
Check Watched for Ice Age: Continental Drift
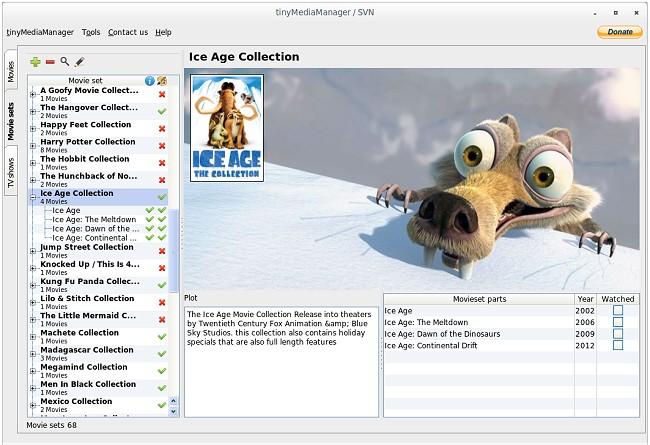(618, 345)
